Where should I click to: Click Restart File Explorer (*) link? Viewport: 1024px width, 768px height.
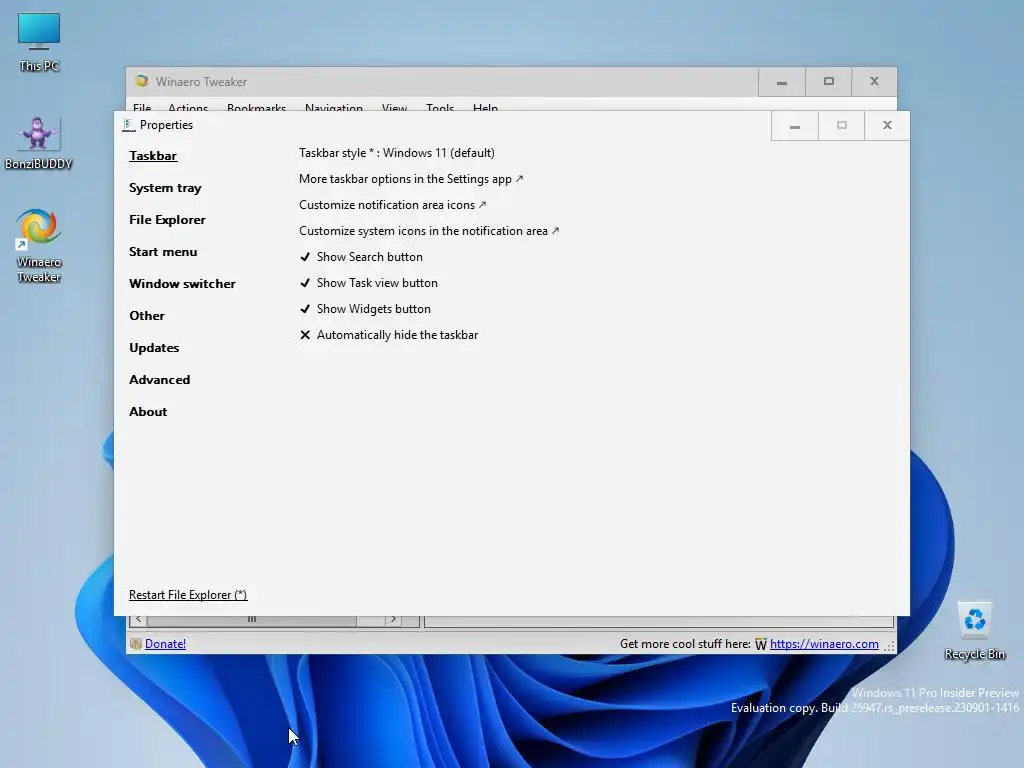coord(188,595)
